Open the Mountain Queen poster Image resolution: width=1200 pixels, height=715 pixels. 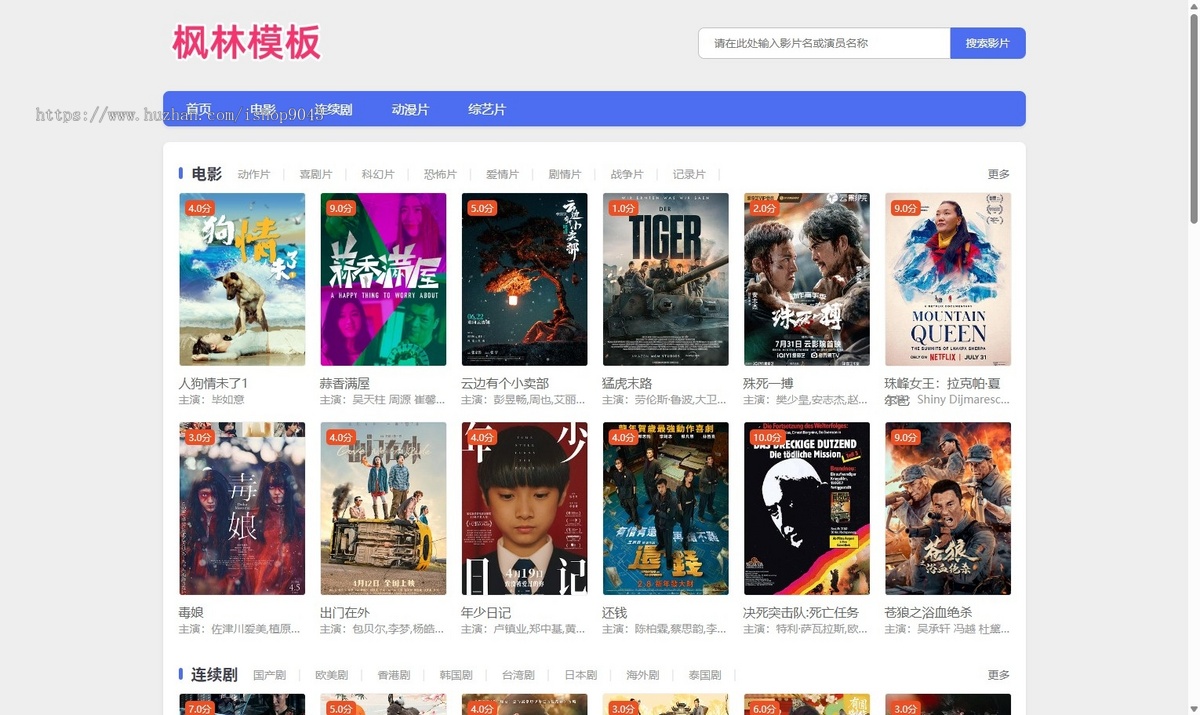point(947,279)
